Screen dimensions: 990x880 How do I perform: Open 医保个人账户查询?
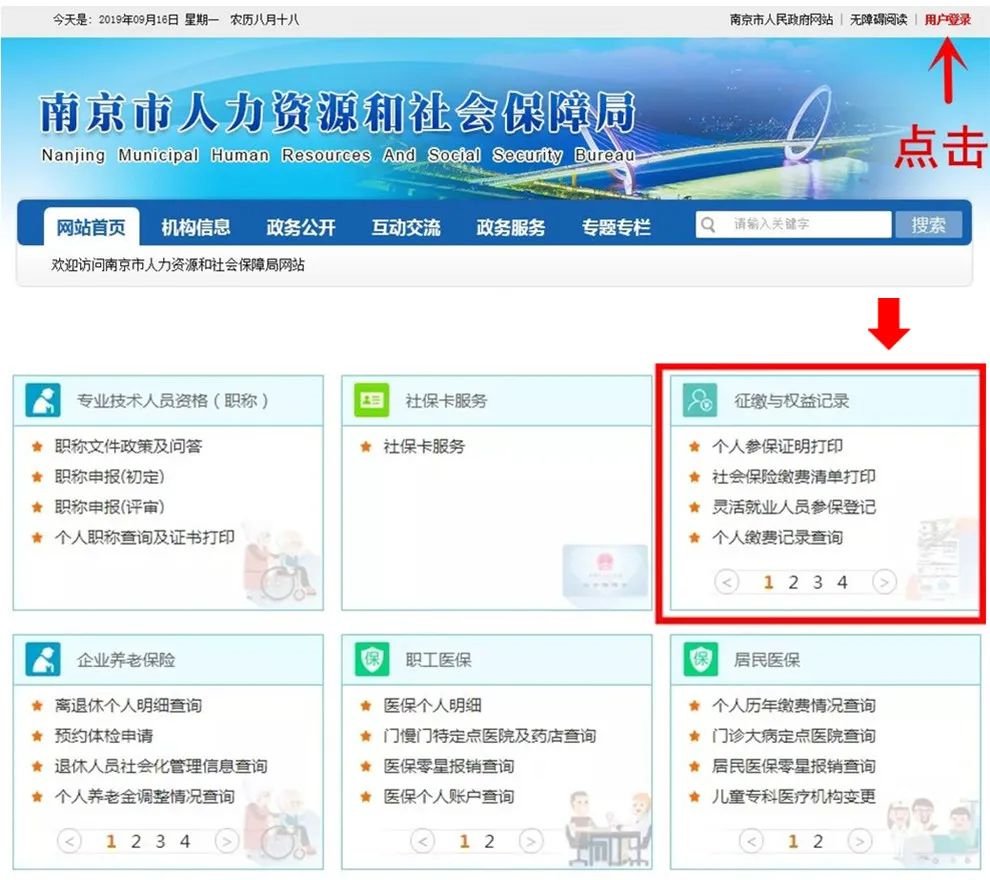coord(449,796)
